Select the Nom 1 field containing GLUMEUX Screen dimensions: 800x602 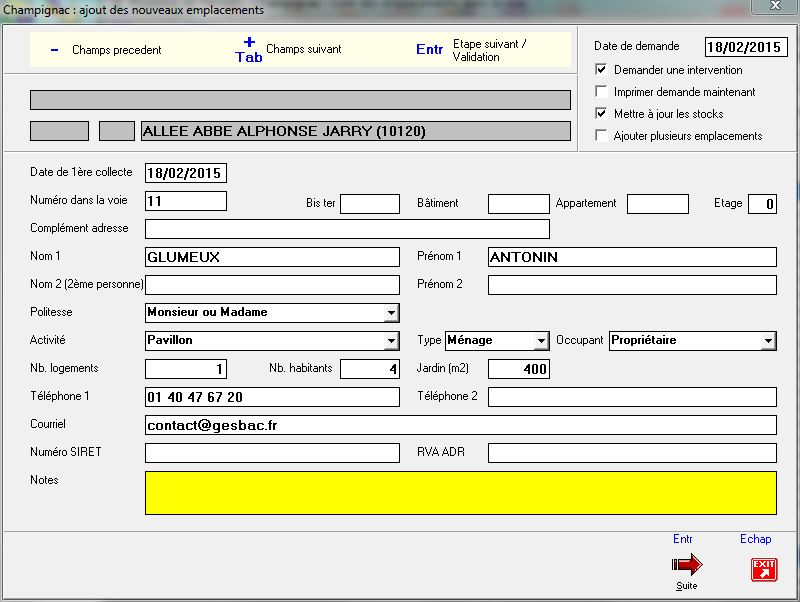click(272, 257)
